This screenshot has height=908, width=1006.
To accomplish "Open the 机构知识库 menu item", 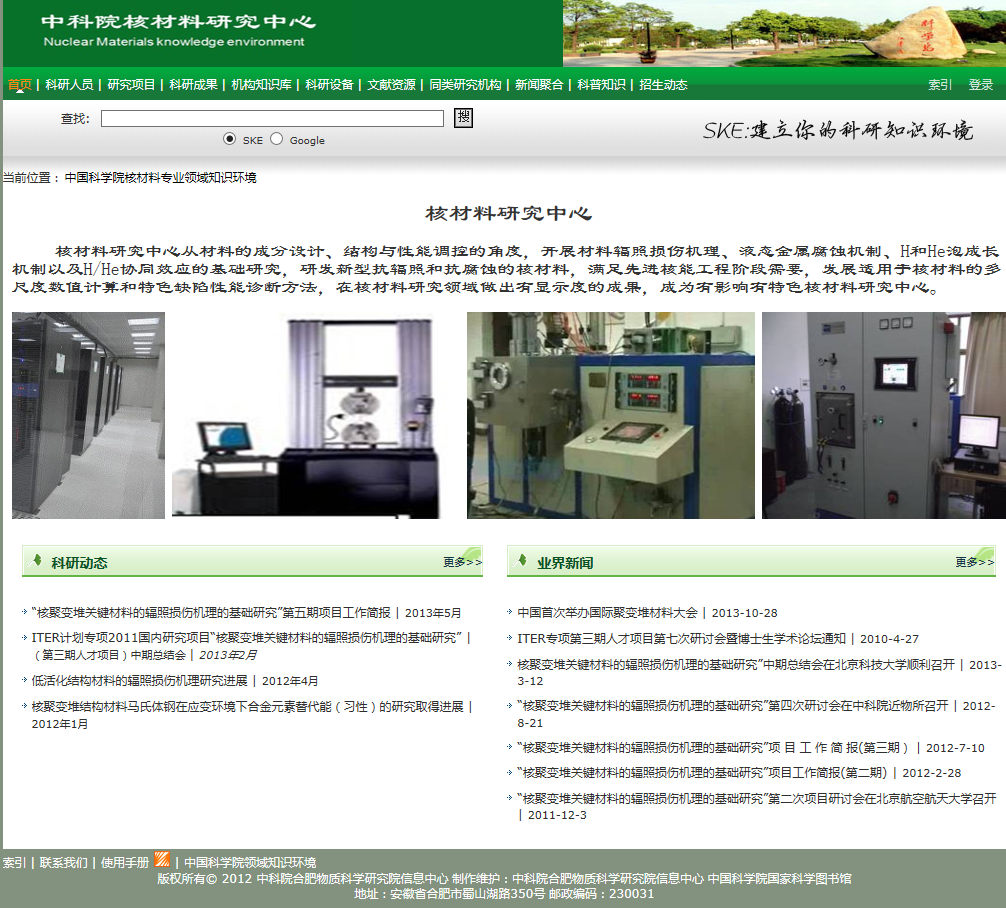I will 261,85.
